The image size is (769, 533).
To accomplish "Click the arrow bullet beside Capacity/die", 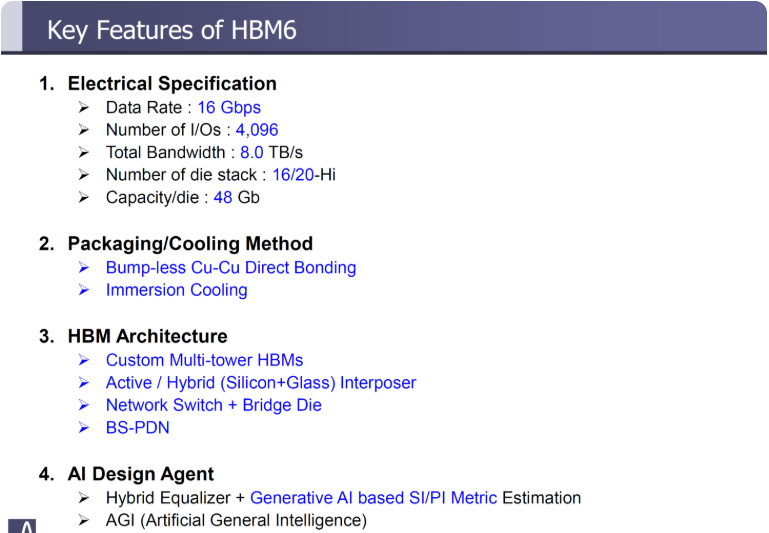I will point(84,198).
